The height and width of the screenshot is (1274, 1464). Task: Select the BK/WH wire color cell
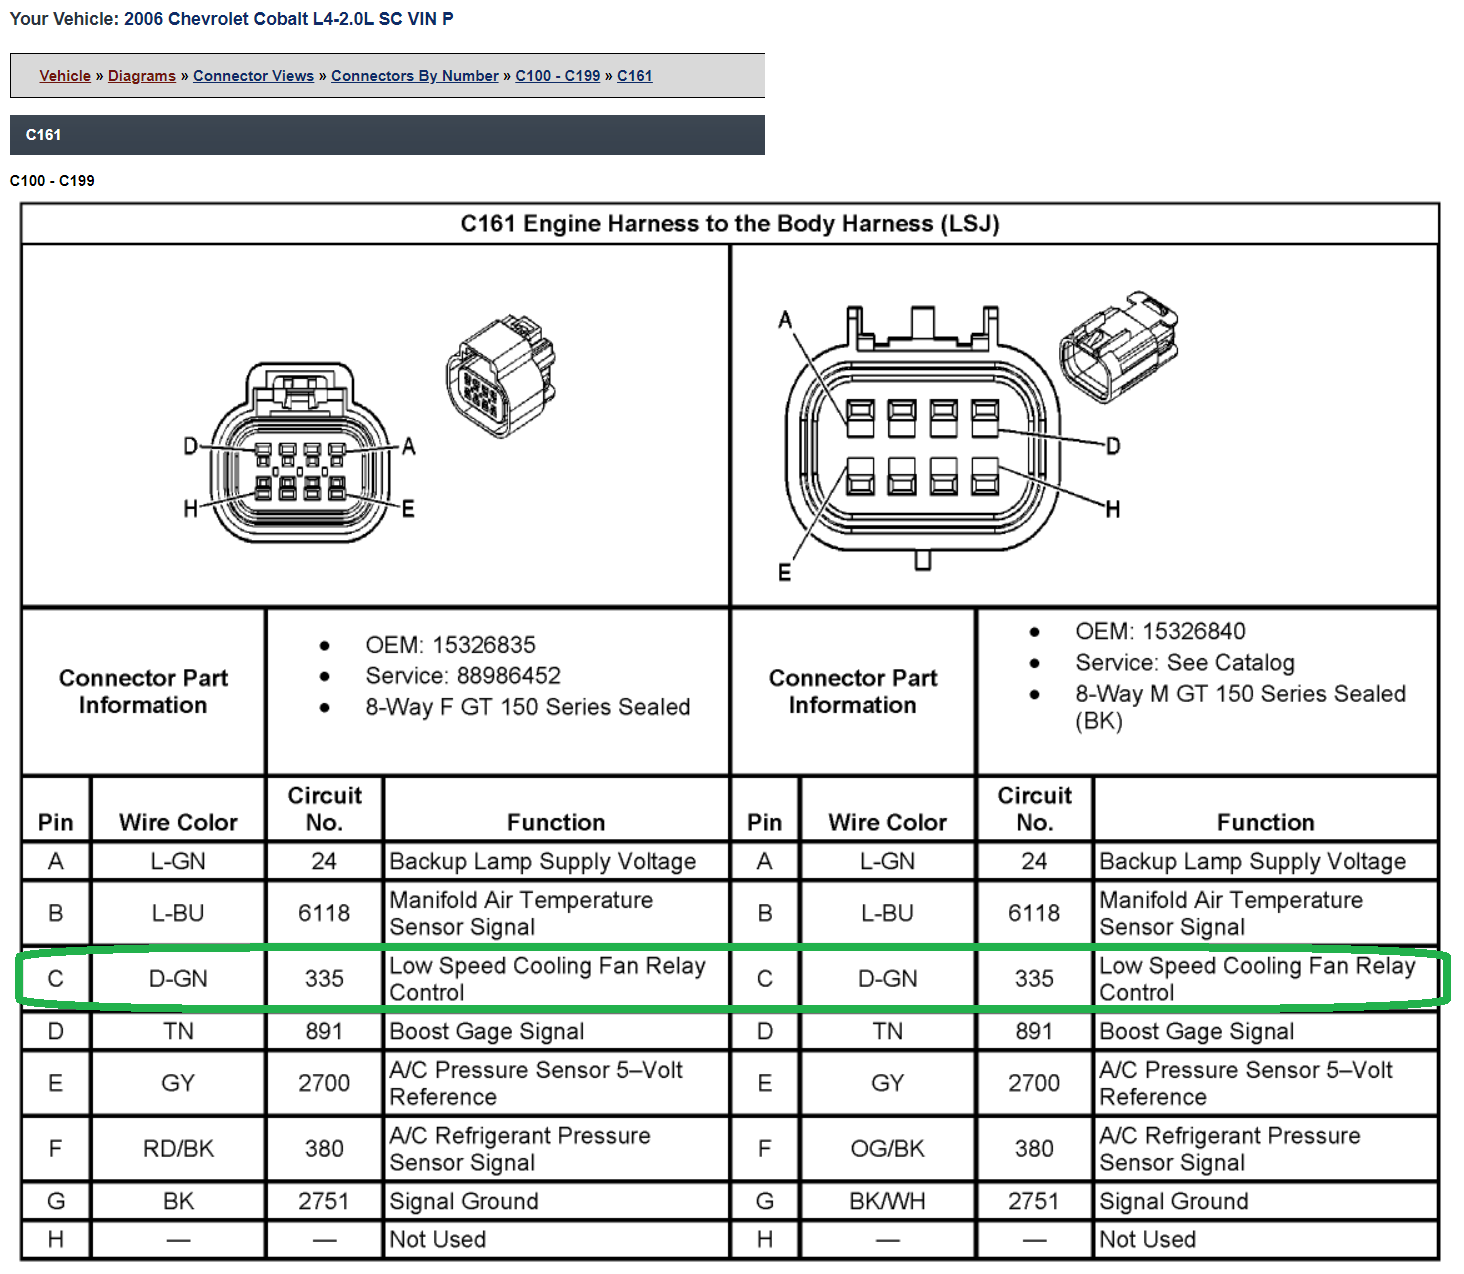888,1201
